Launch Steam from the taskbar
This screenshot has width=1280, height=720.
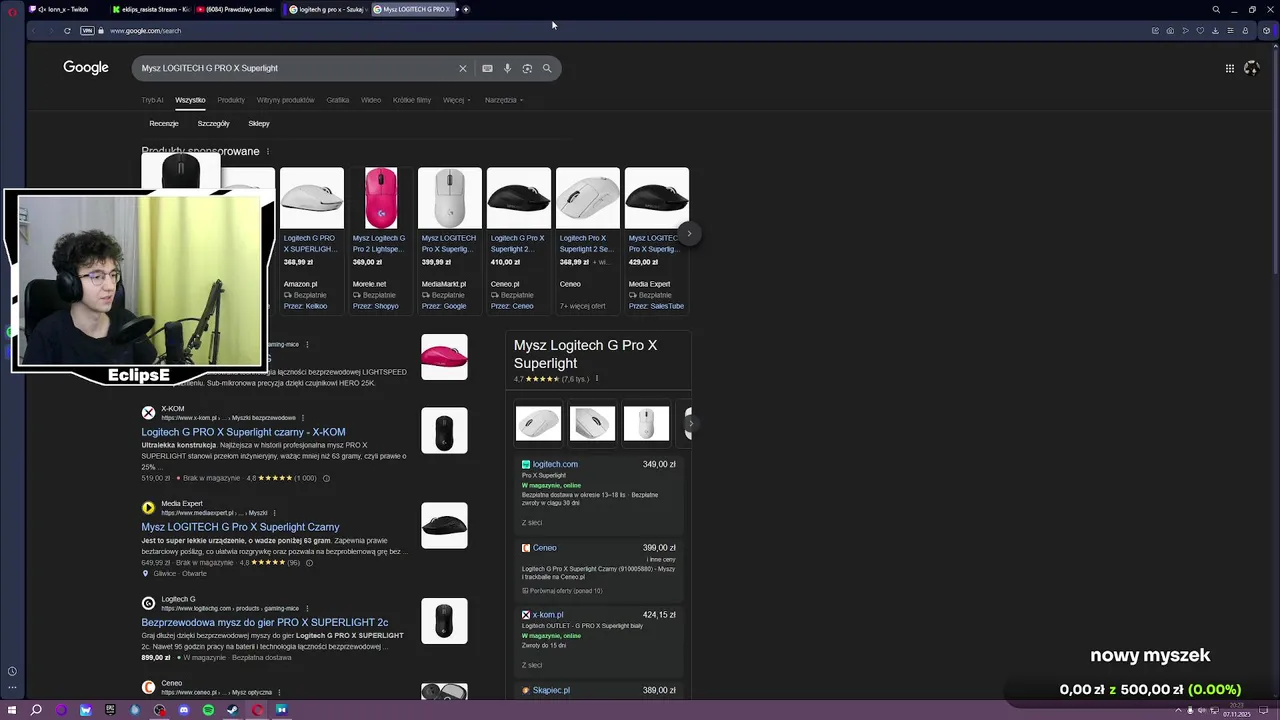(x=232, y=710)
